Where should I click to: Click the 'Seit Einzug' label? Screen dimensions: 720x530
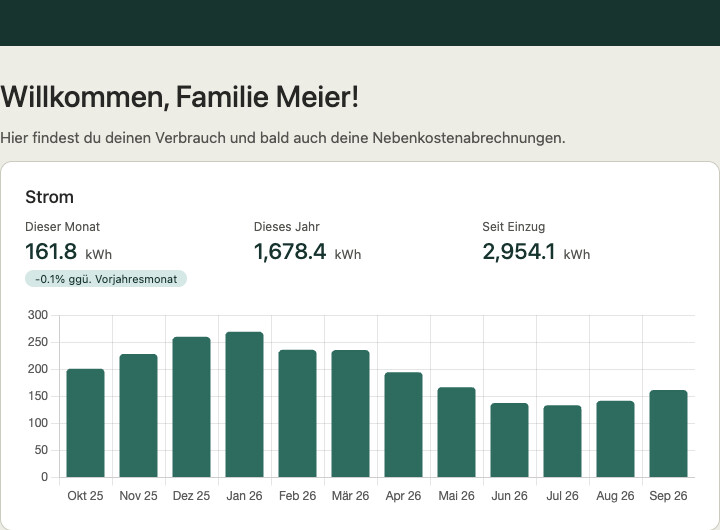(513, 226)
